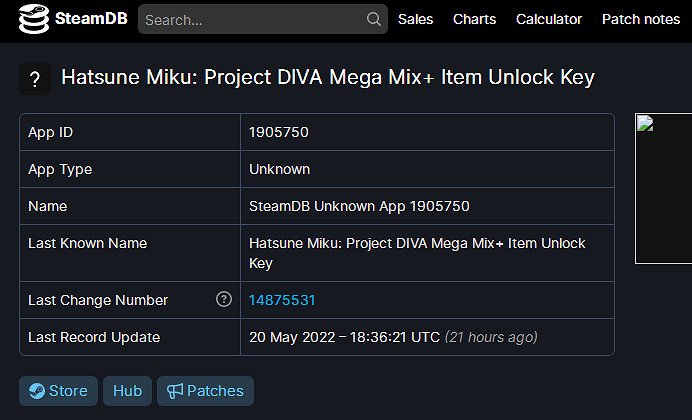Open the Hub button
This screenshot has width=692, height=420.
[127, 391]
